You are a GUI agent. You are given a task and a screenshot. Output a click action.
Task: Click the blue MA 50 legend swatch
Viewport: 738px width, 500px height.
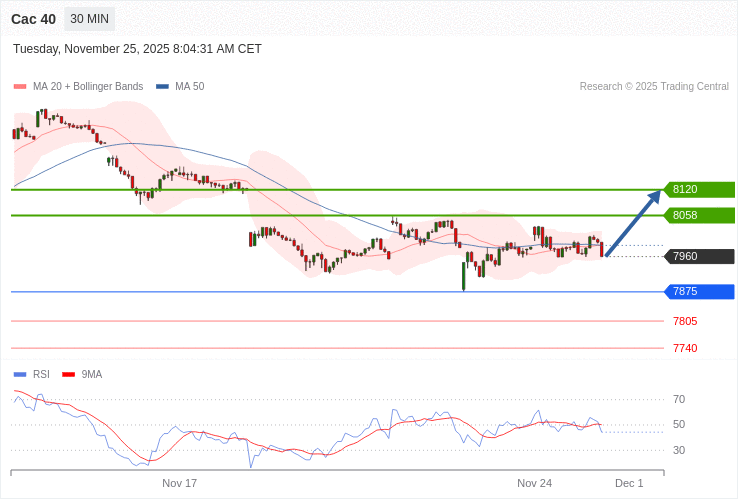pos(162,87)
